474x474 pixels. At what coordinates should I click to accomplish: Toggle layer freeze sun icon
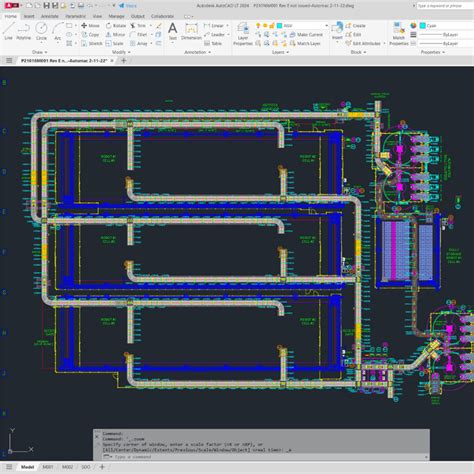click(x=265, y=26)
